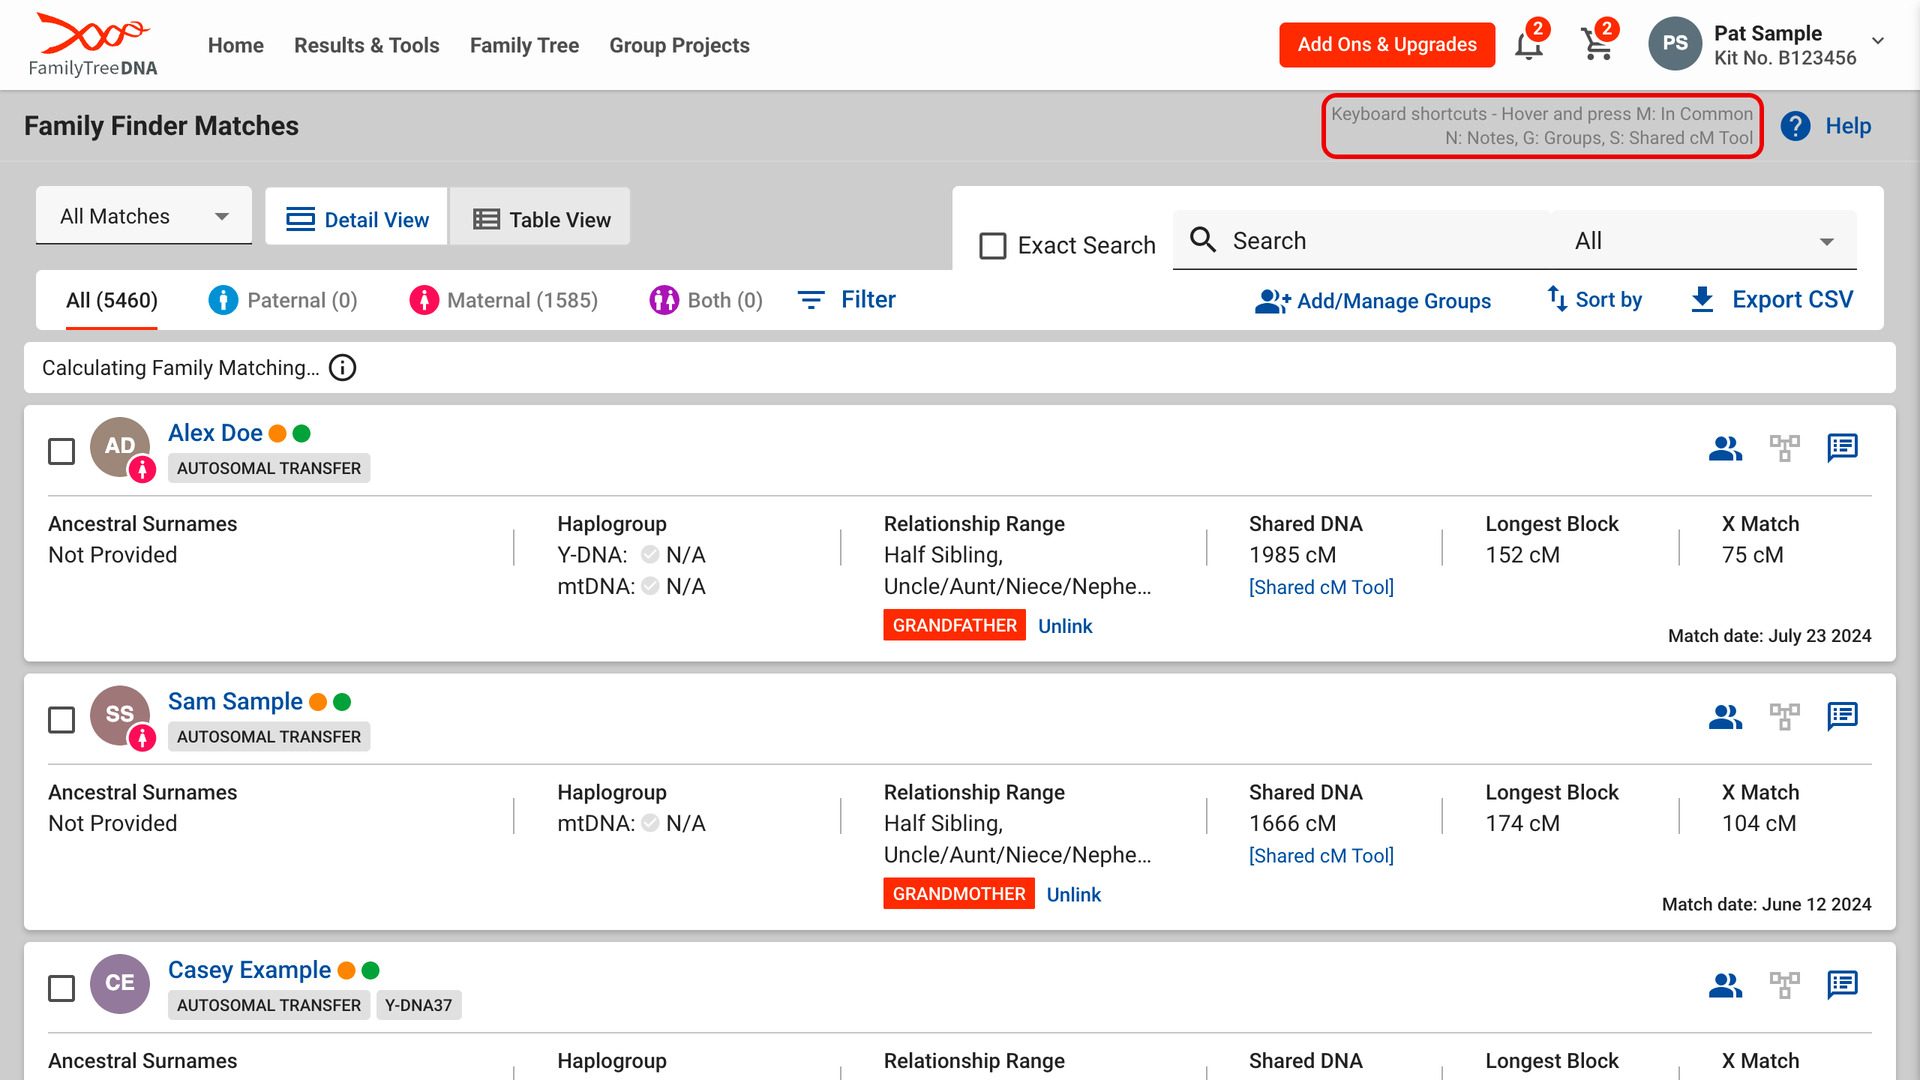Open Shared cM Tool for Sam Sample
1920x1080 pixels.
pyautogui.click(x=1321, y=856)
